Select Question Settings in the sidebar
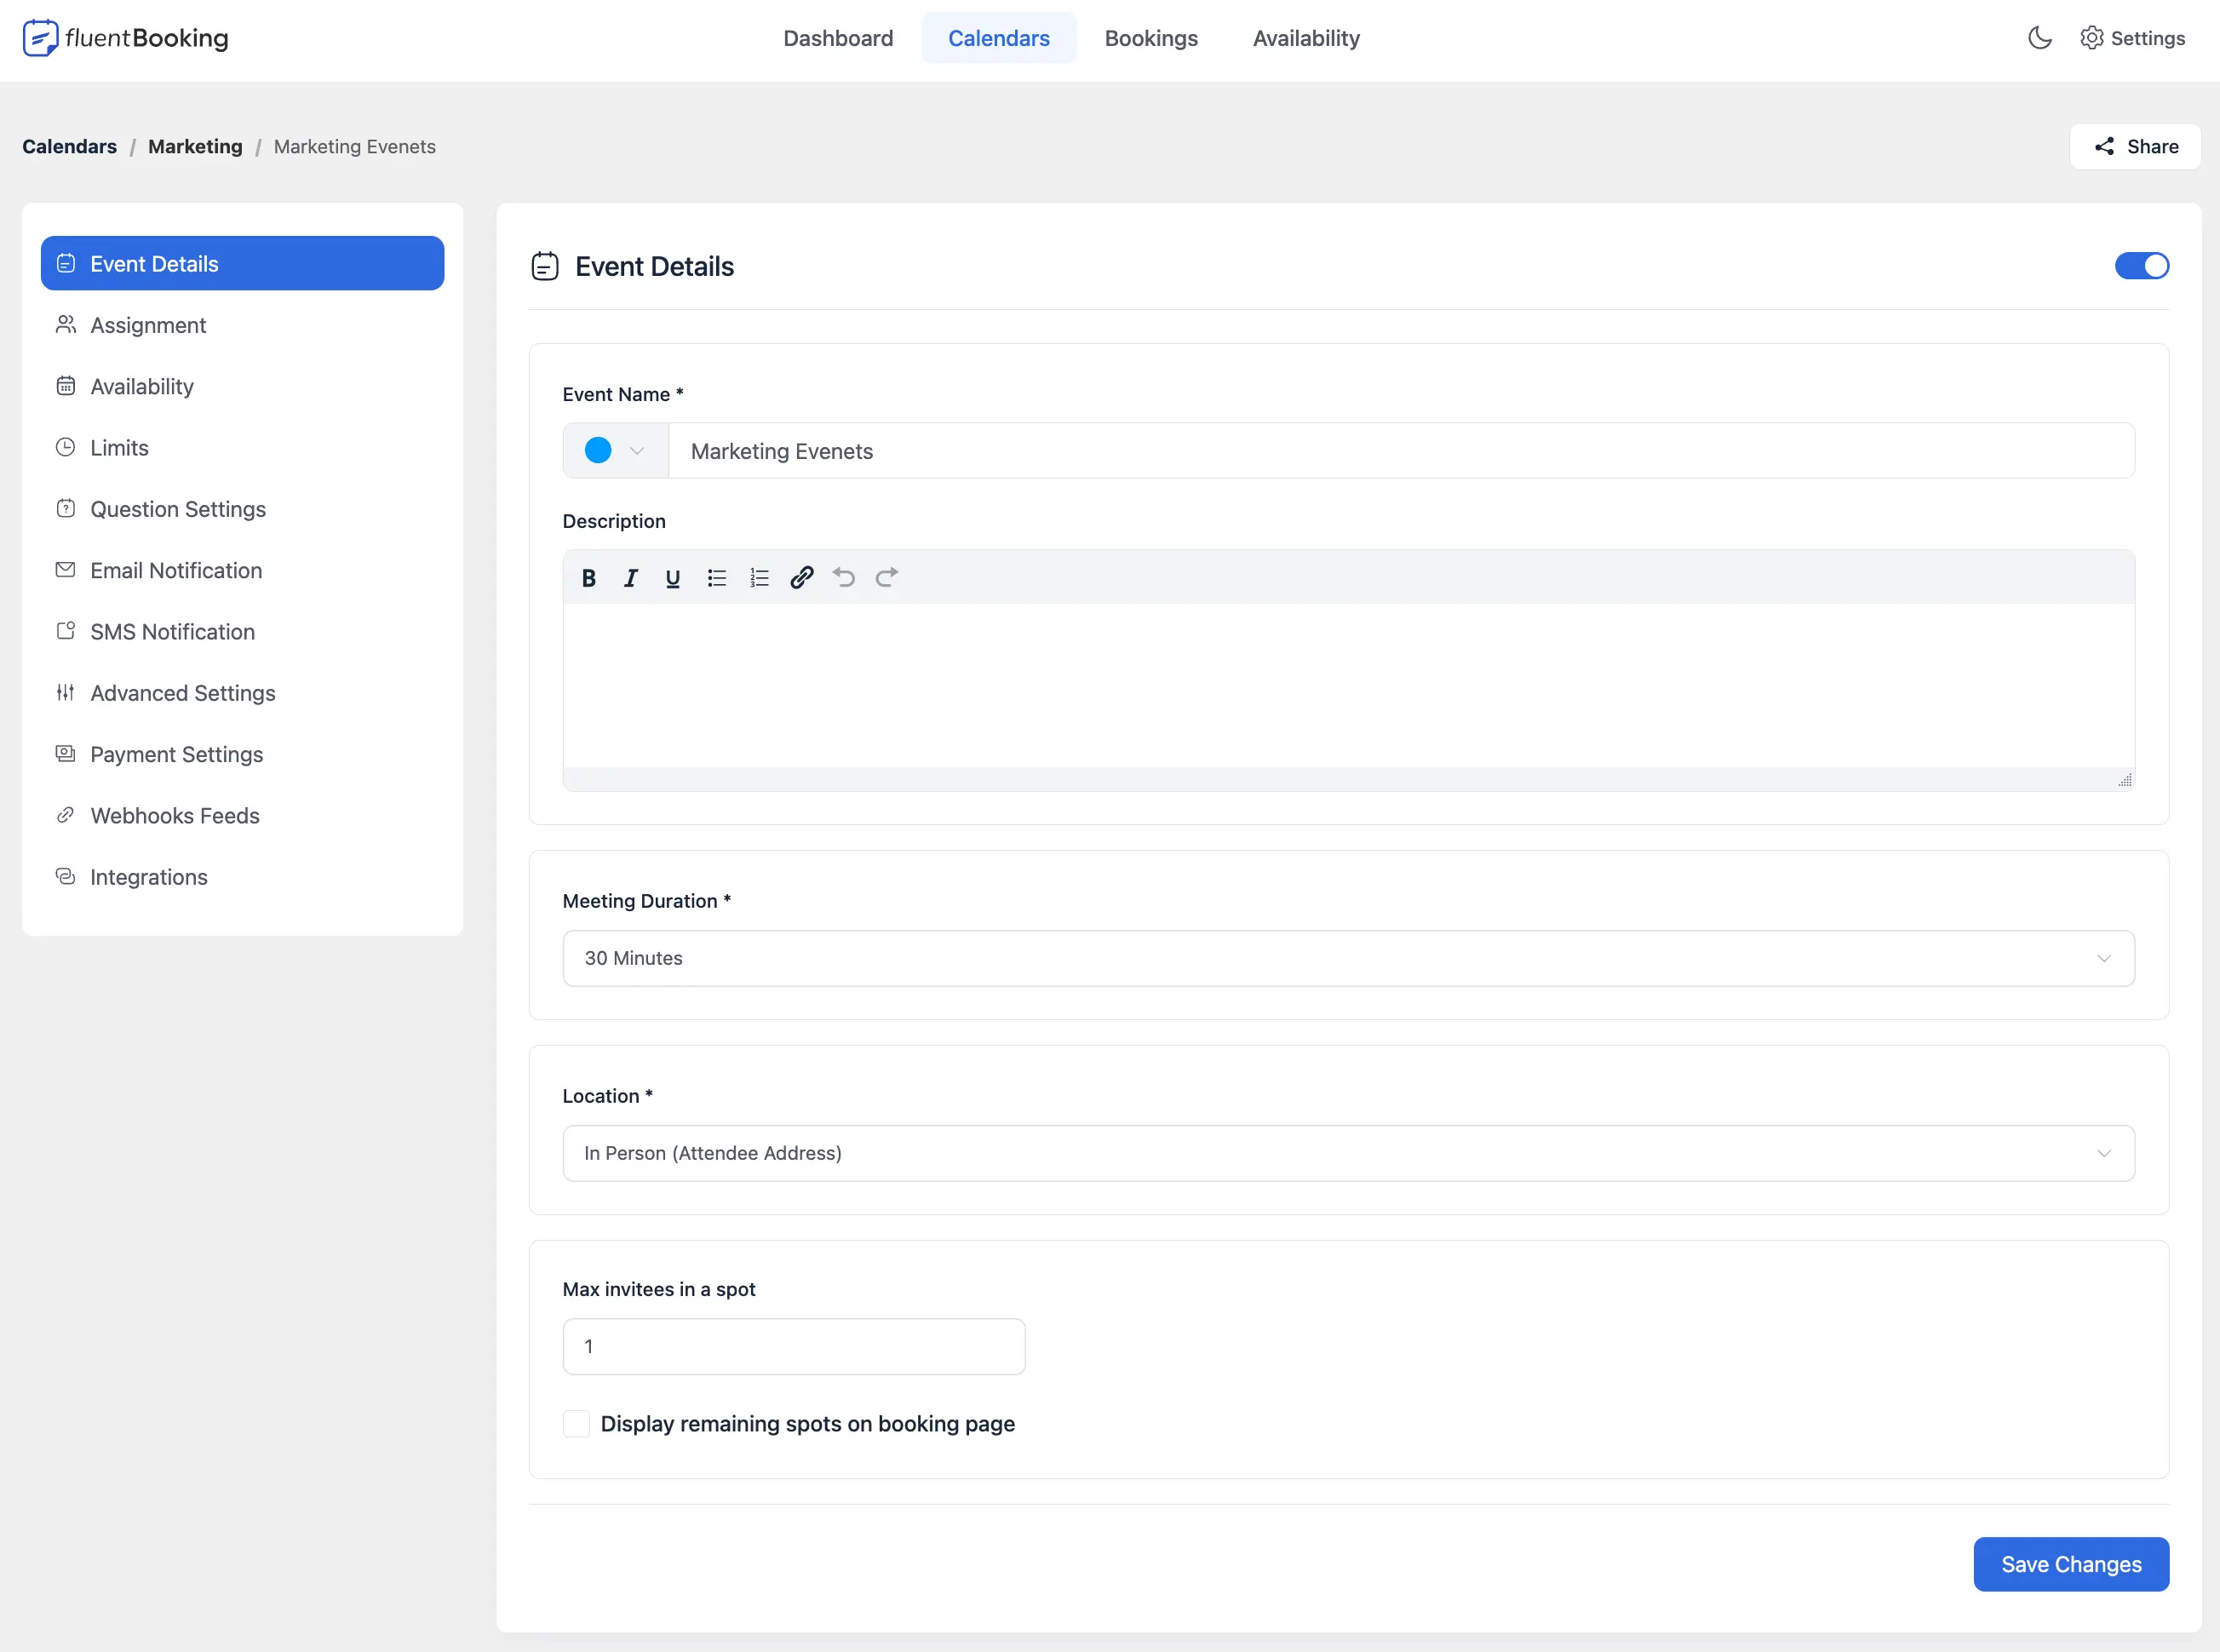Viewport: 2220px width, 1652px height. tap(243, 509)
